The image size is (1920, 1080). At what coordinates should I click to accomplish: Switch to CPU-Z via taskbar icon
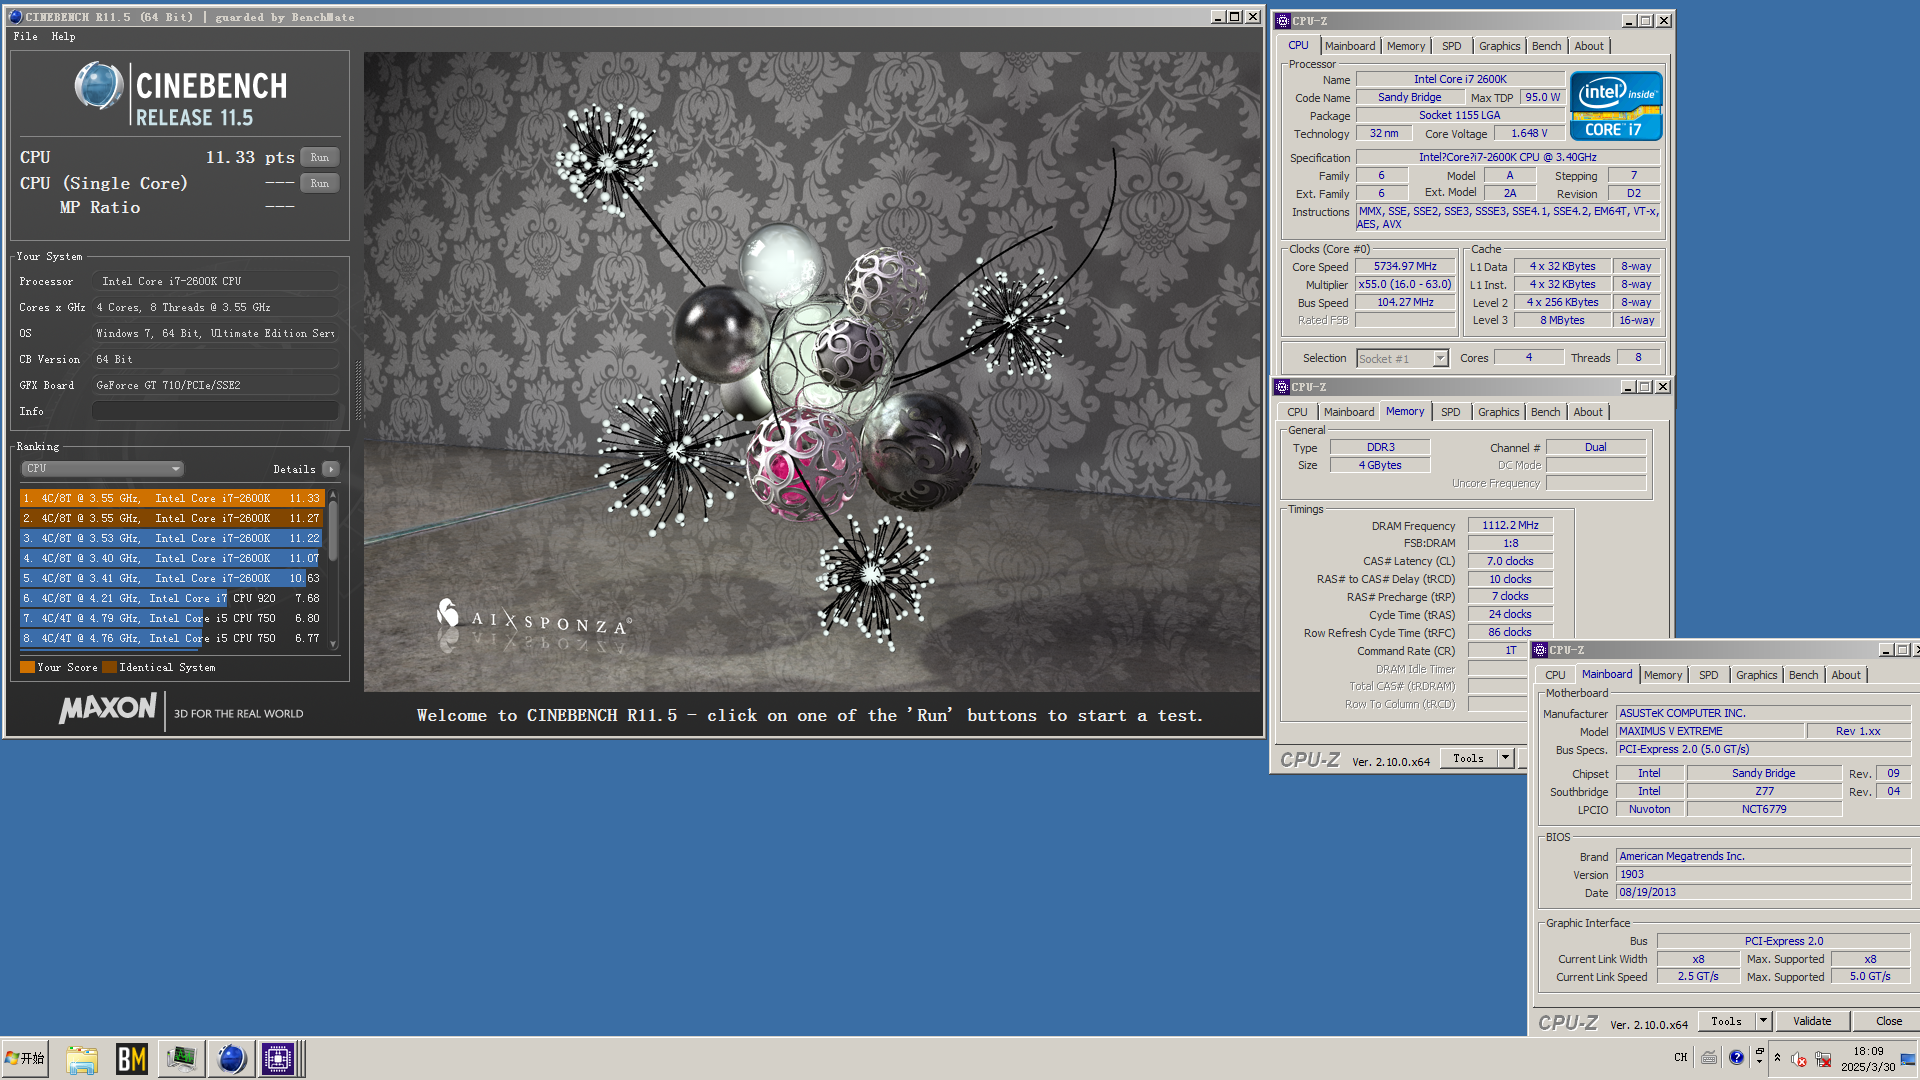278,1059
